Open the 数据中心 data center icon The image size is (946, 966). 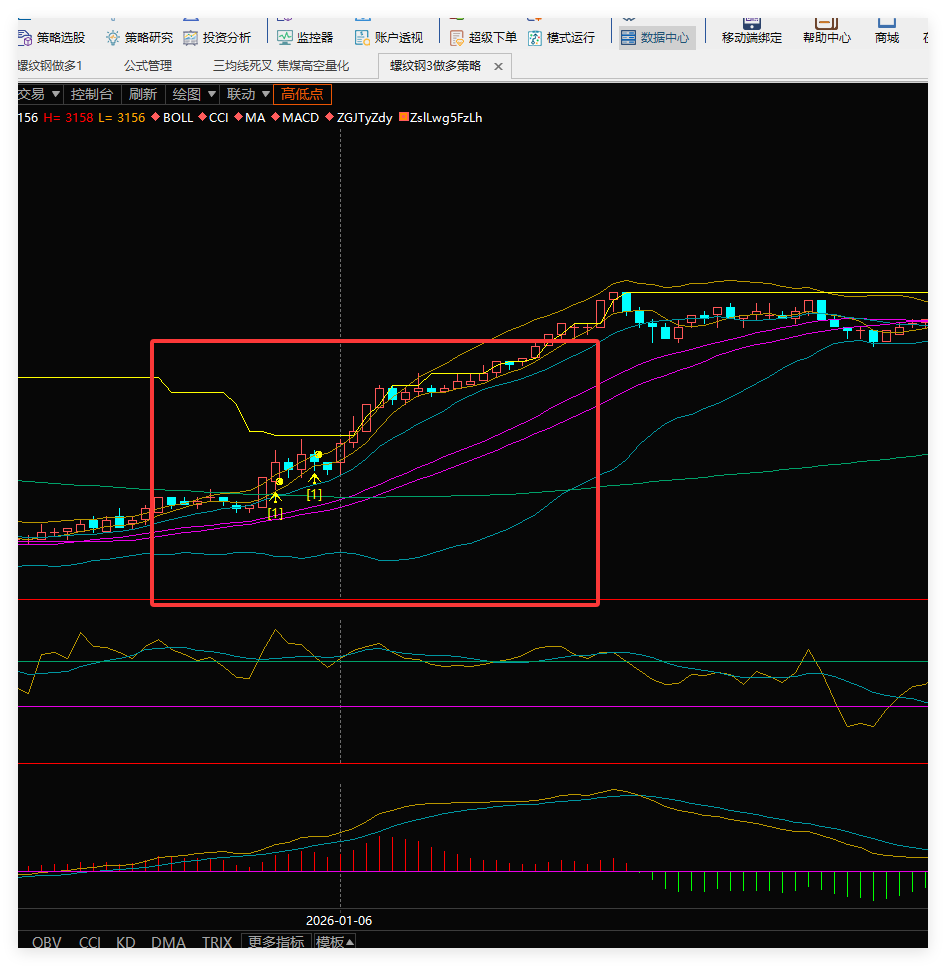[628, 38]
